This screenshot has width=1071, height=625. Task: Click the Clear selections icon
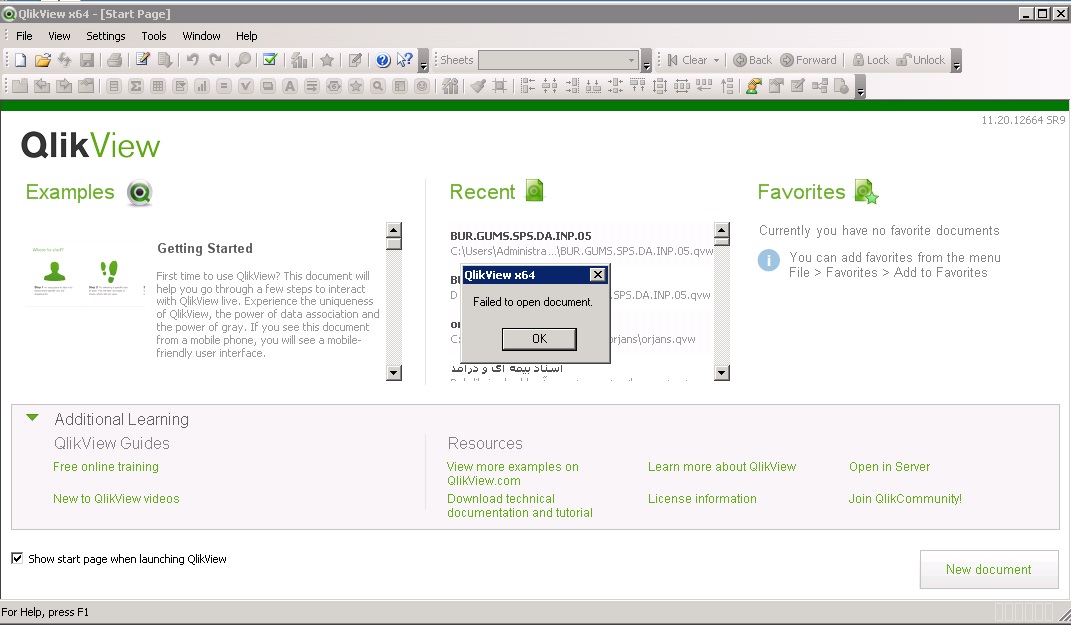point(688,60)
